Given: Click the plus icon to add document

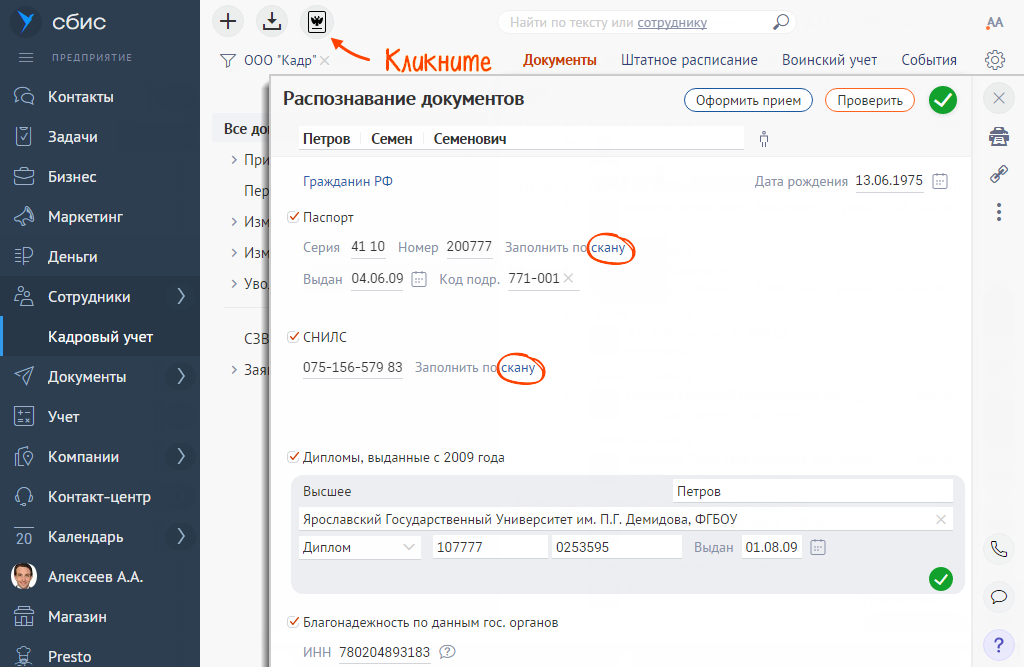Looking at the screenshot, I should [x=229, y=20].
